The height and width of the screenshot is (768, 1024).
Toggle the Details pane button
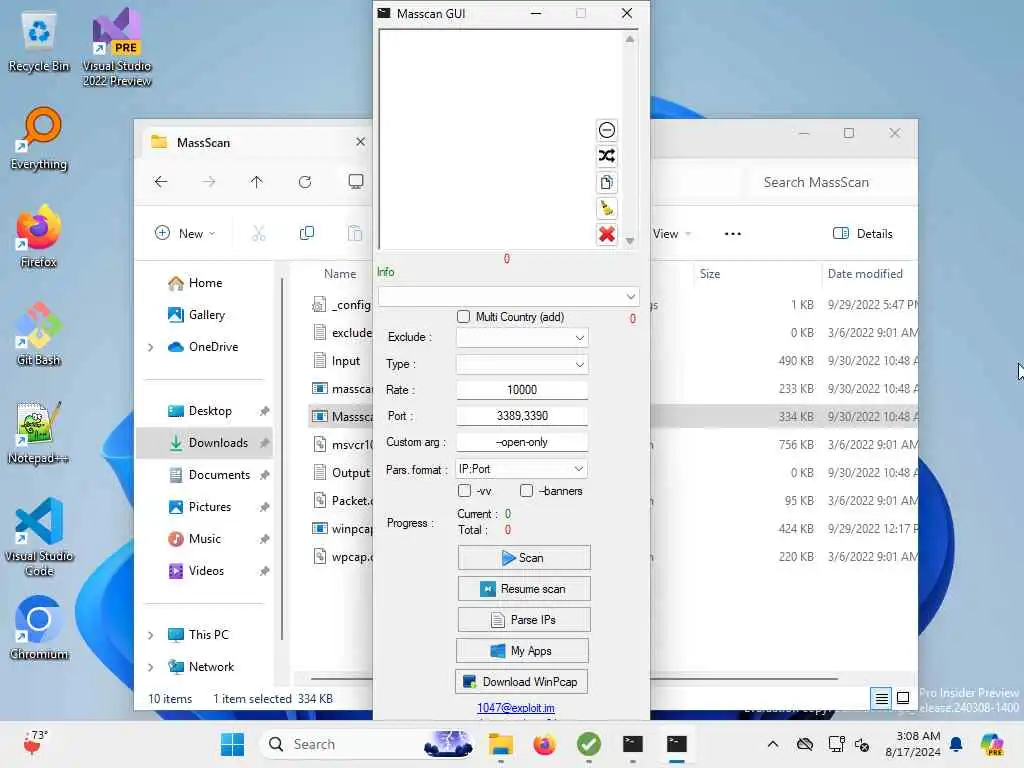pyautogui.click(x=863, y=234)
